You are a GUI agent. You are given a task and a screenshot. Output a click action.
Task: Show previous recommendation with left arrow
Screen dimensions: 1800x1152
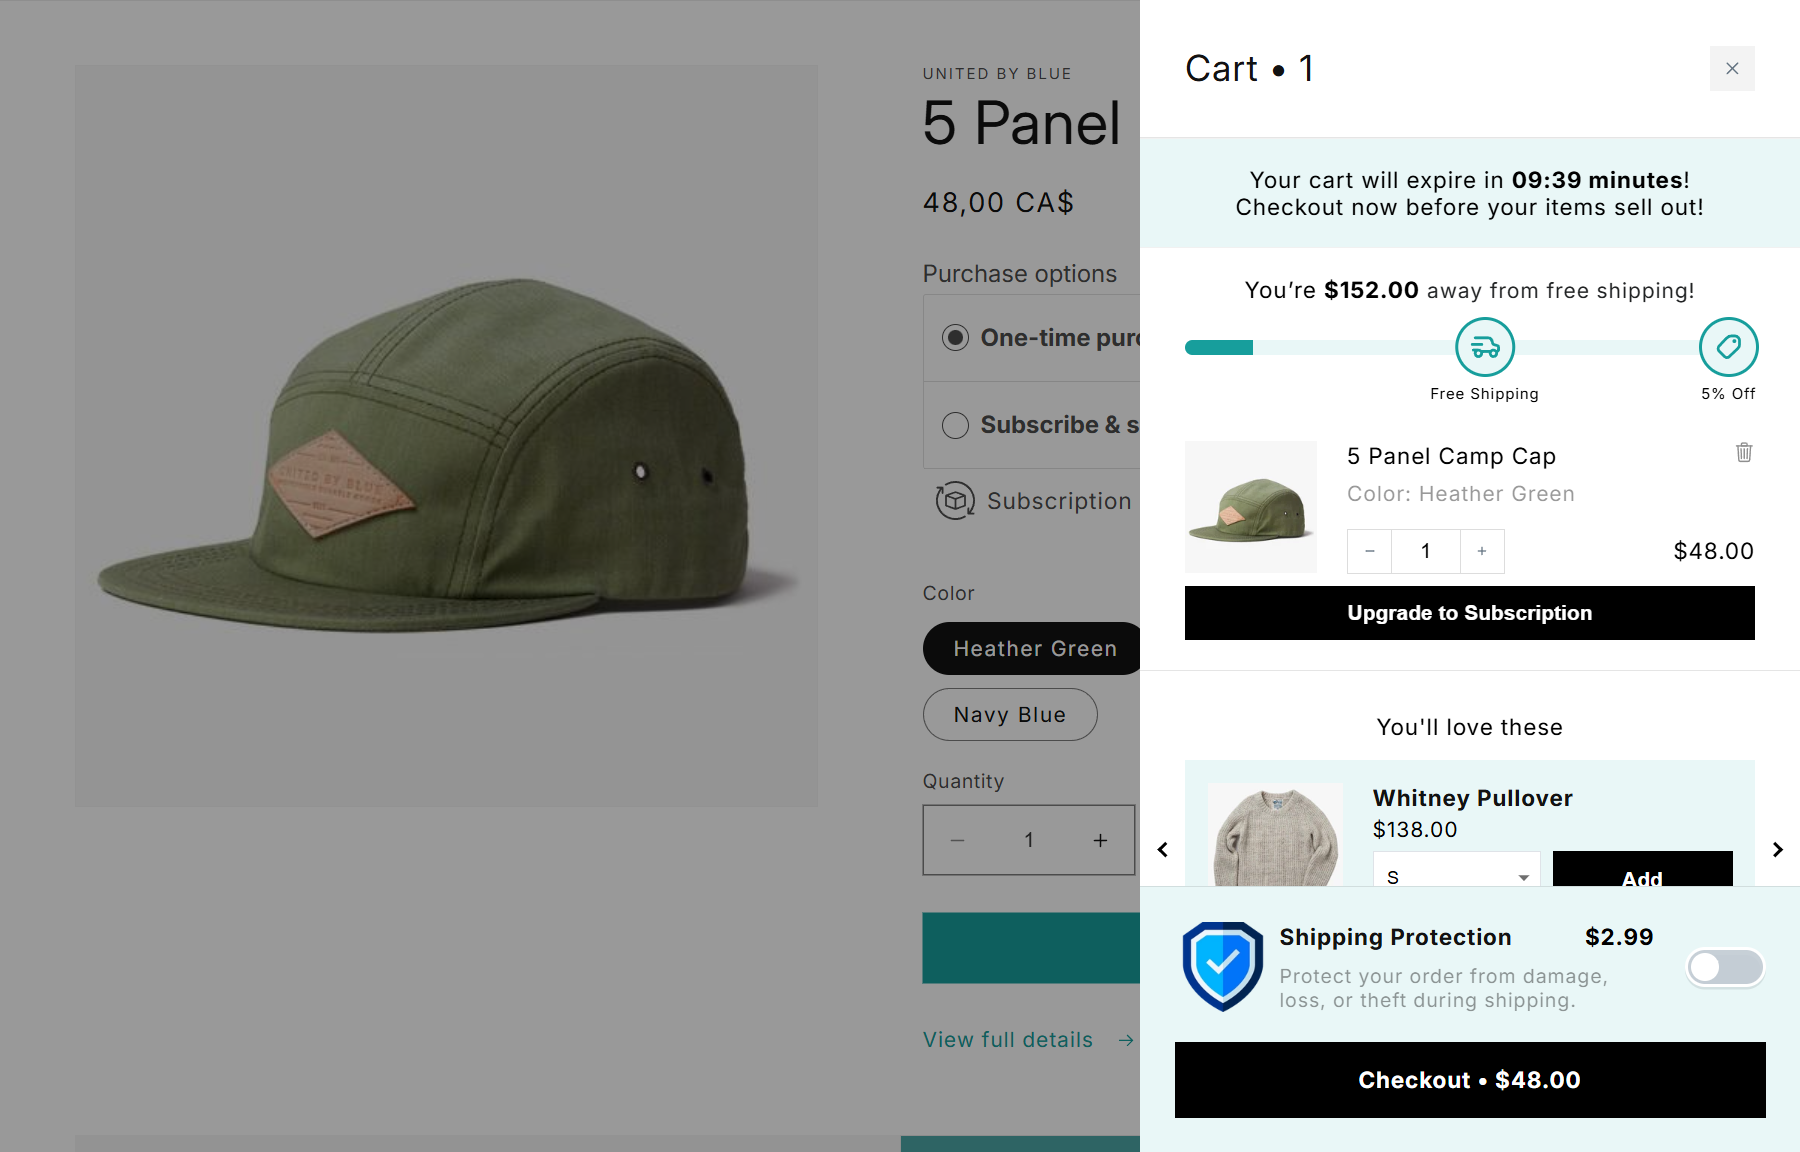point(1163,849)
